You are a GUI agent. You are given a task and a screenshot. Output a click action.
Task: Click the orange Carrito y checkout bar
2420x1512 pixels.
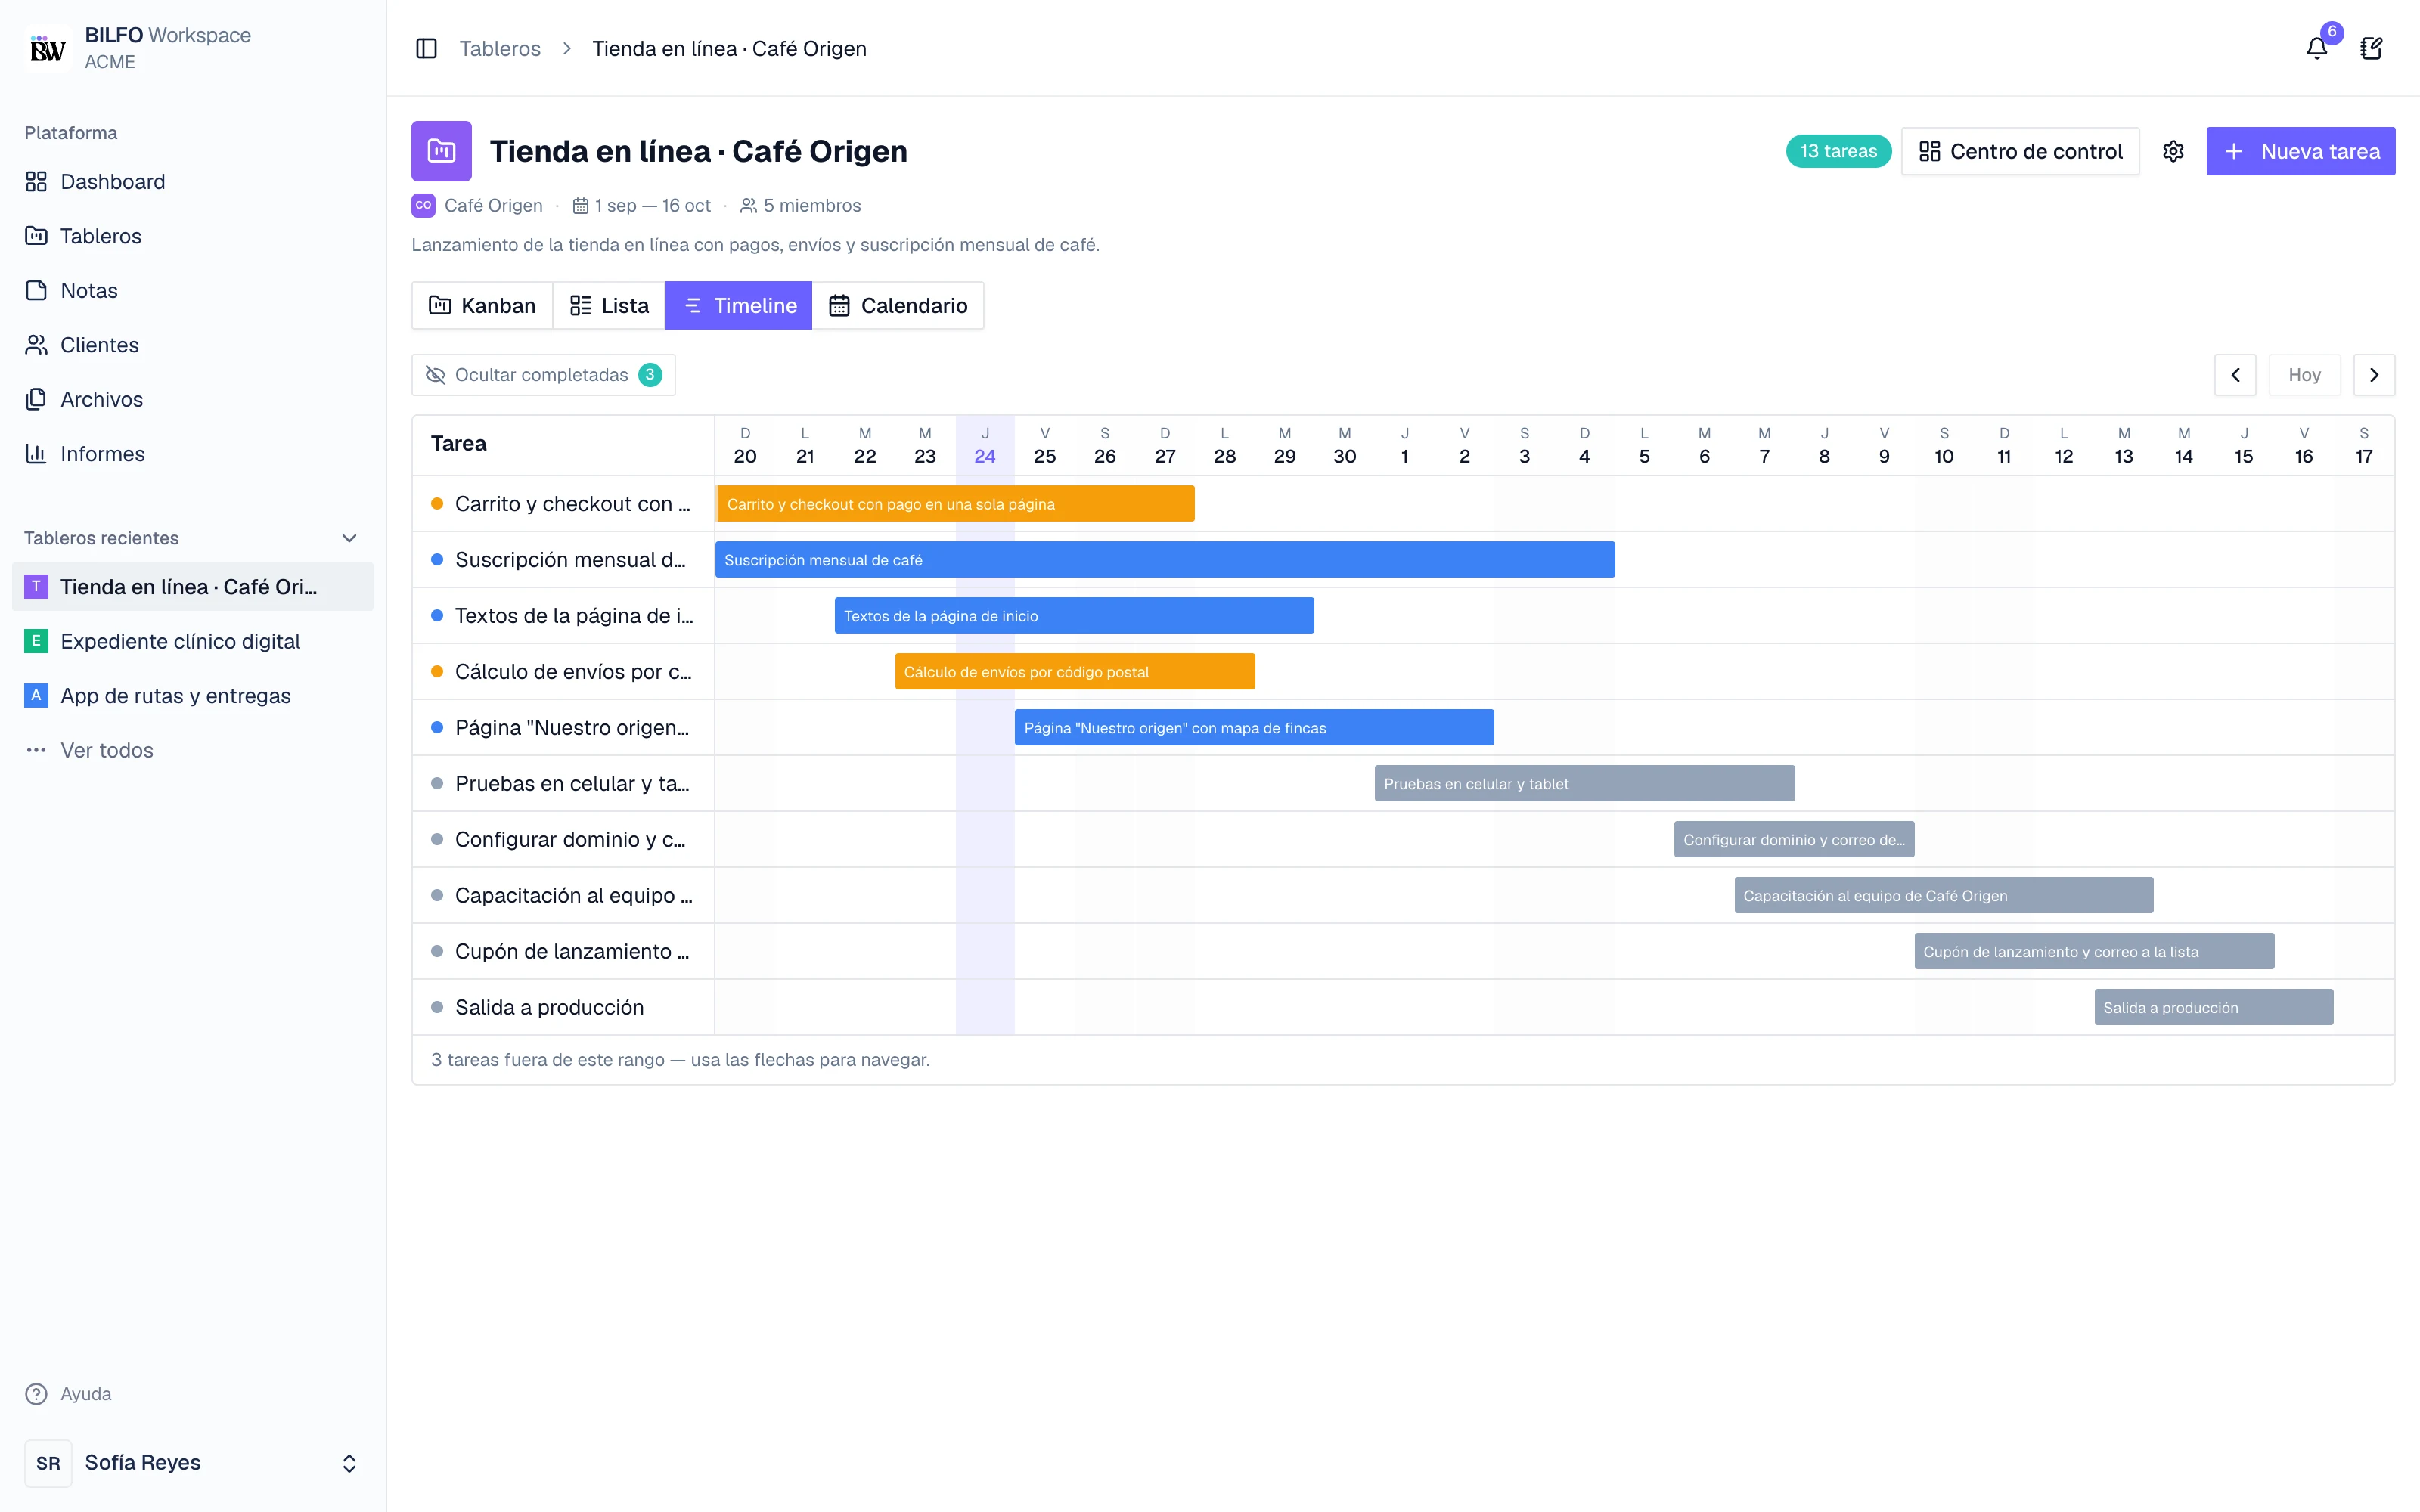point(956,503)
